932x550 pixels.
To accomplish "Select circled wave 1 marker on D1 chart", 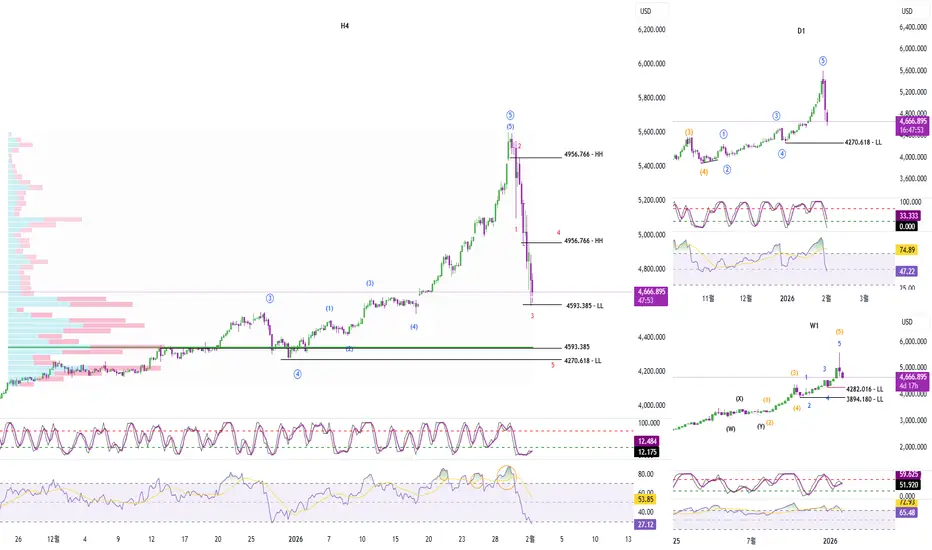I will (x=723, y=134).
